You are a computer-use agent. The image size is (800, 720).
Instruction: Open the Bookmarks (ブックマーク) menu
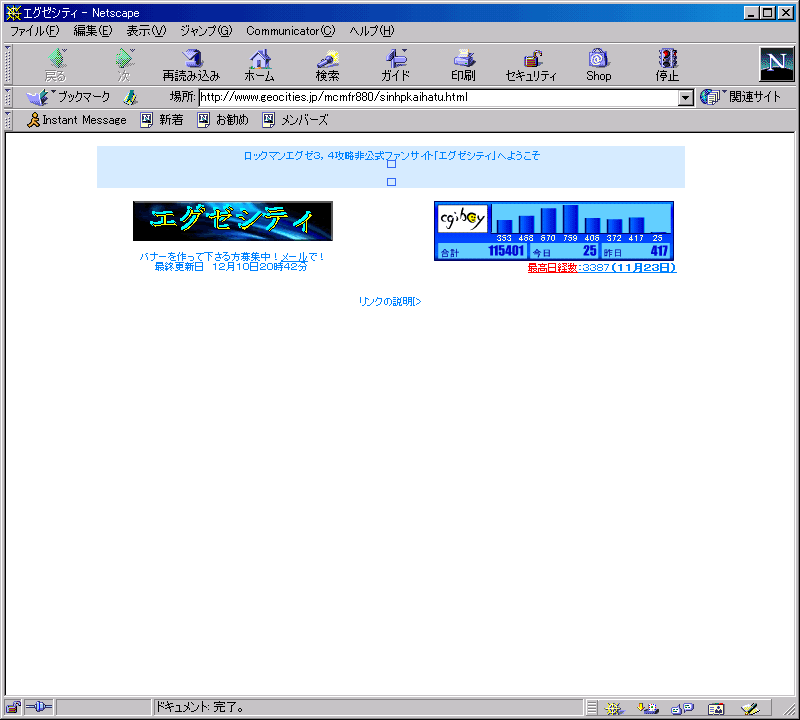click(69, 97)
